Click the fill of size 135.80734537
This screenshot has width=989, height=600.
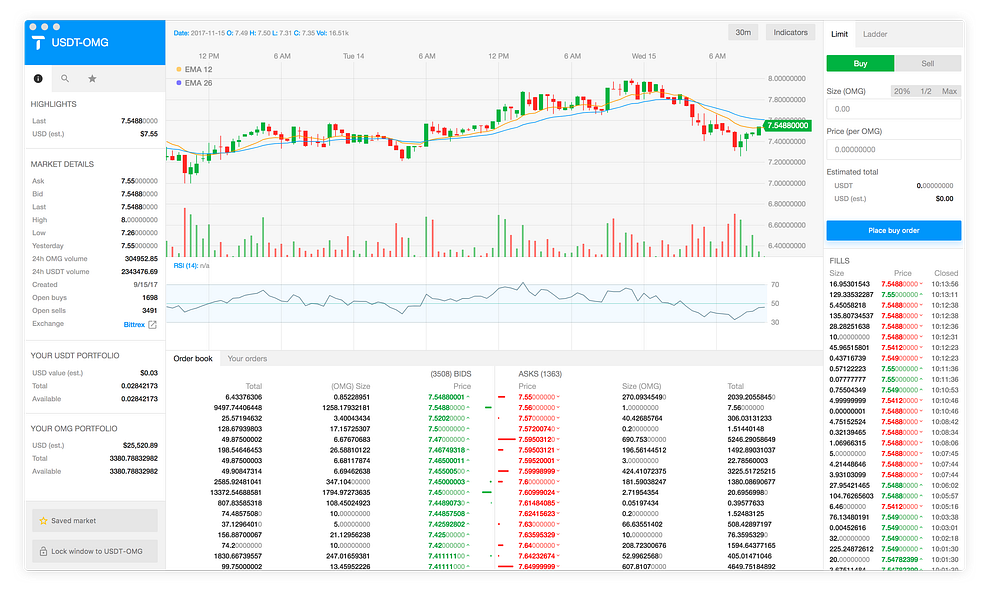[851, 316]
